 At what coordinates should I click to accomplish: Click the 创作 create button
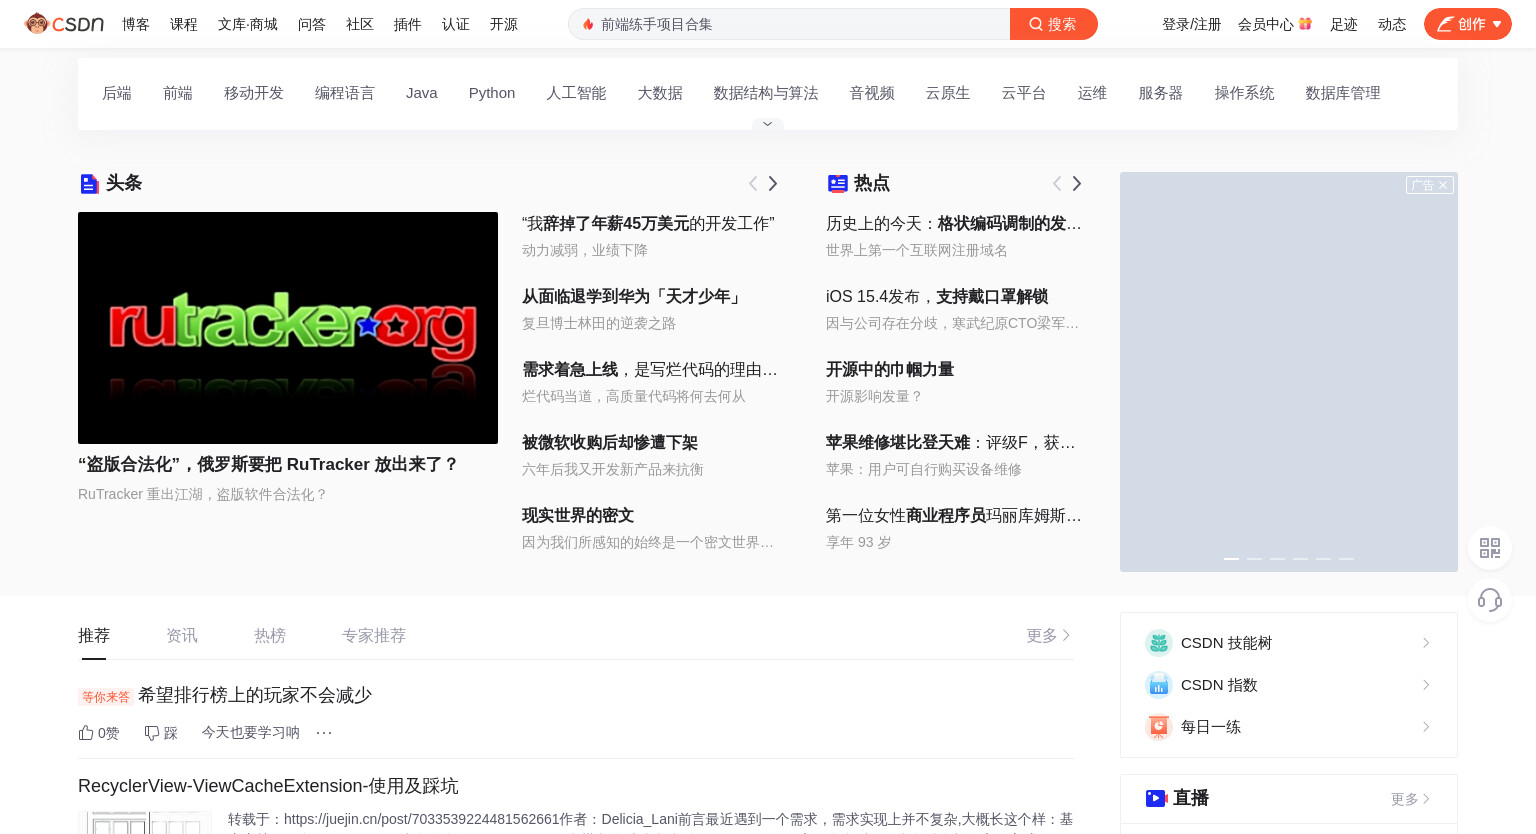coord(1467,24)
